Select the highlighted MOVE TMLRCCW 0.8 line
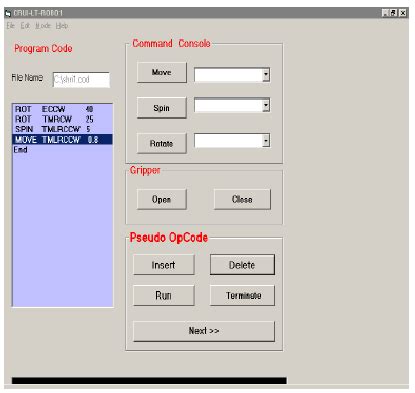 pyautogui.click(x=62, y=139)
